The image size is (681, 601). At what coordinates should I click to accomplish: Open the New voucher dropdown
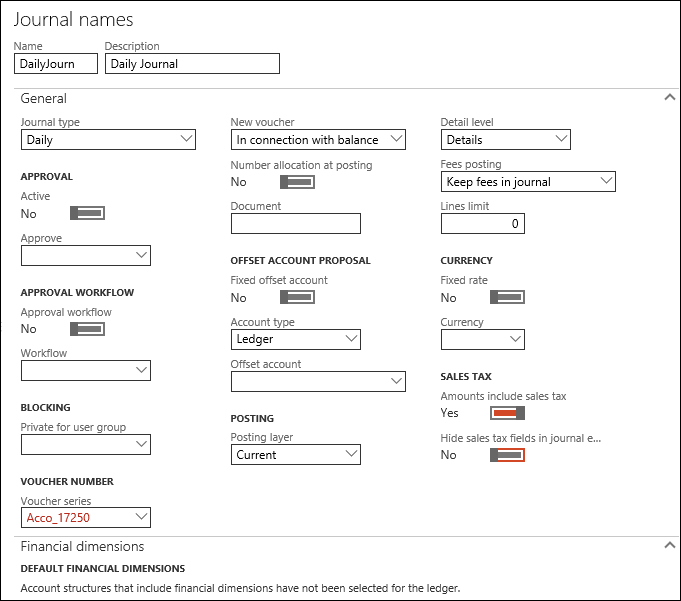click(x=318, y=140)
